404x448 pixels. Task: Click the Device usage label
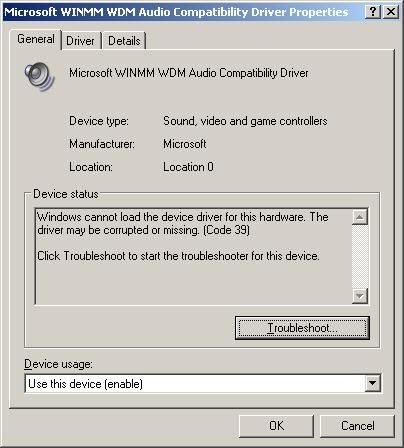(58, 364)
